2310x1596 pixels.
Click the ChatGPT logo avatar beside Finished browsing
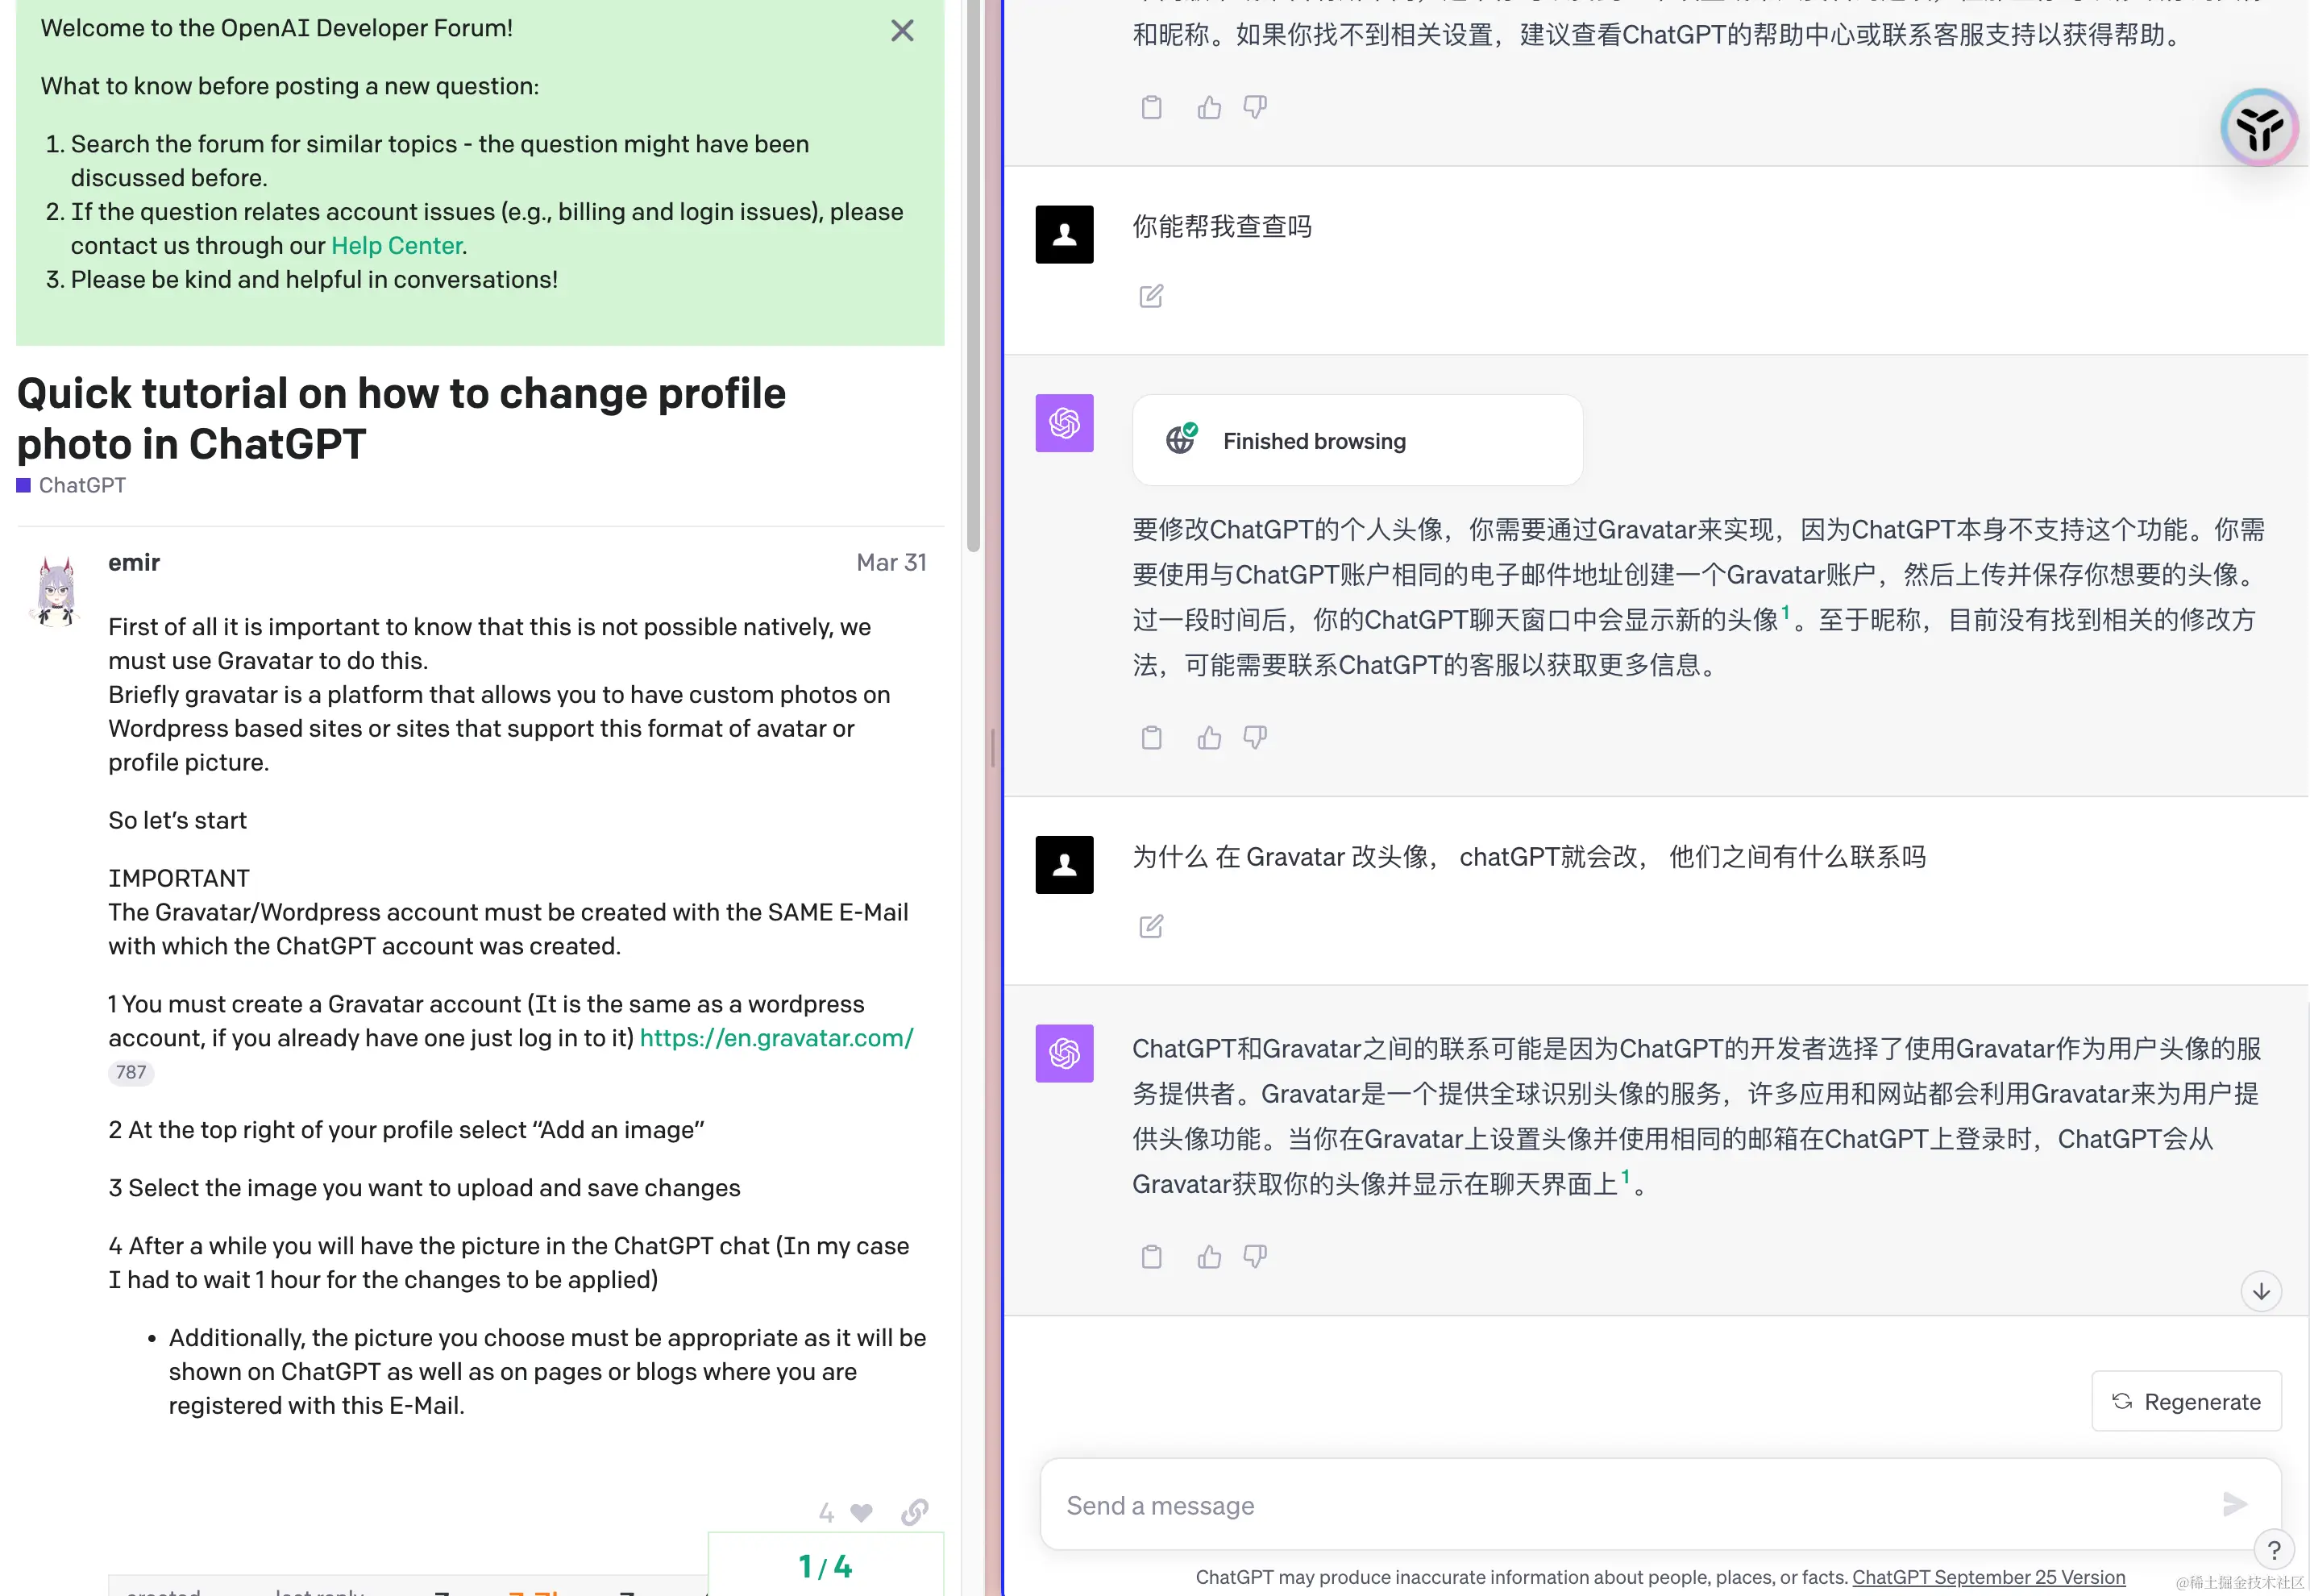[1064, 423]
